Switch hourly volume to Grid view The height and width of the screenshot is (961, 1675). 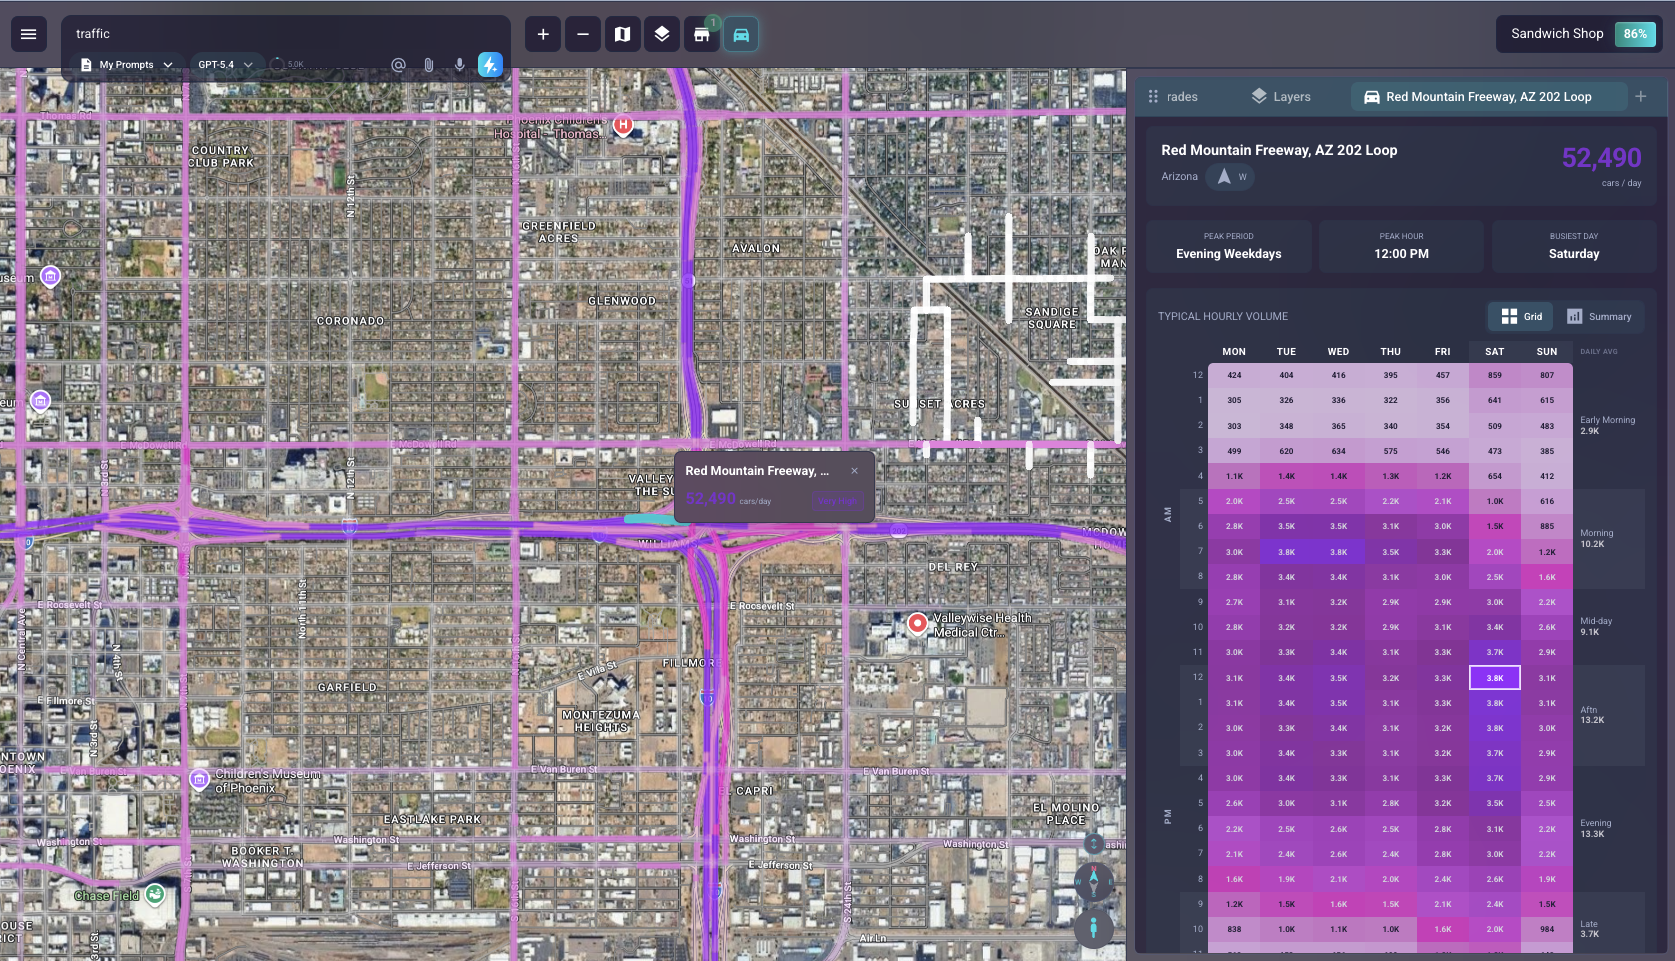[x=1521, y=316]
